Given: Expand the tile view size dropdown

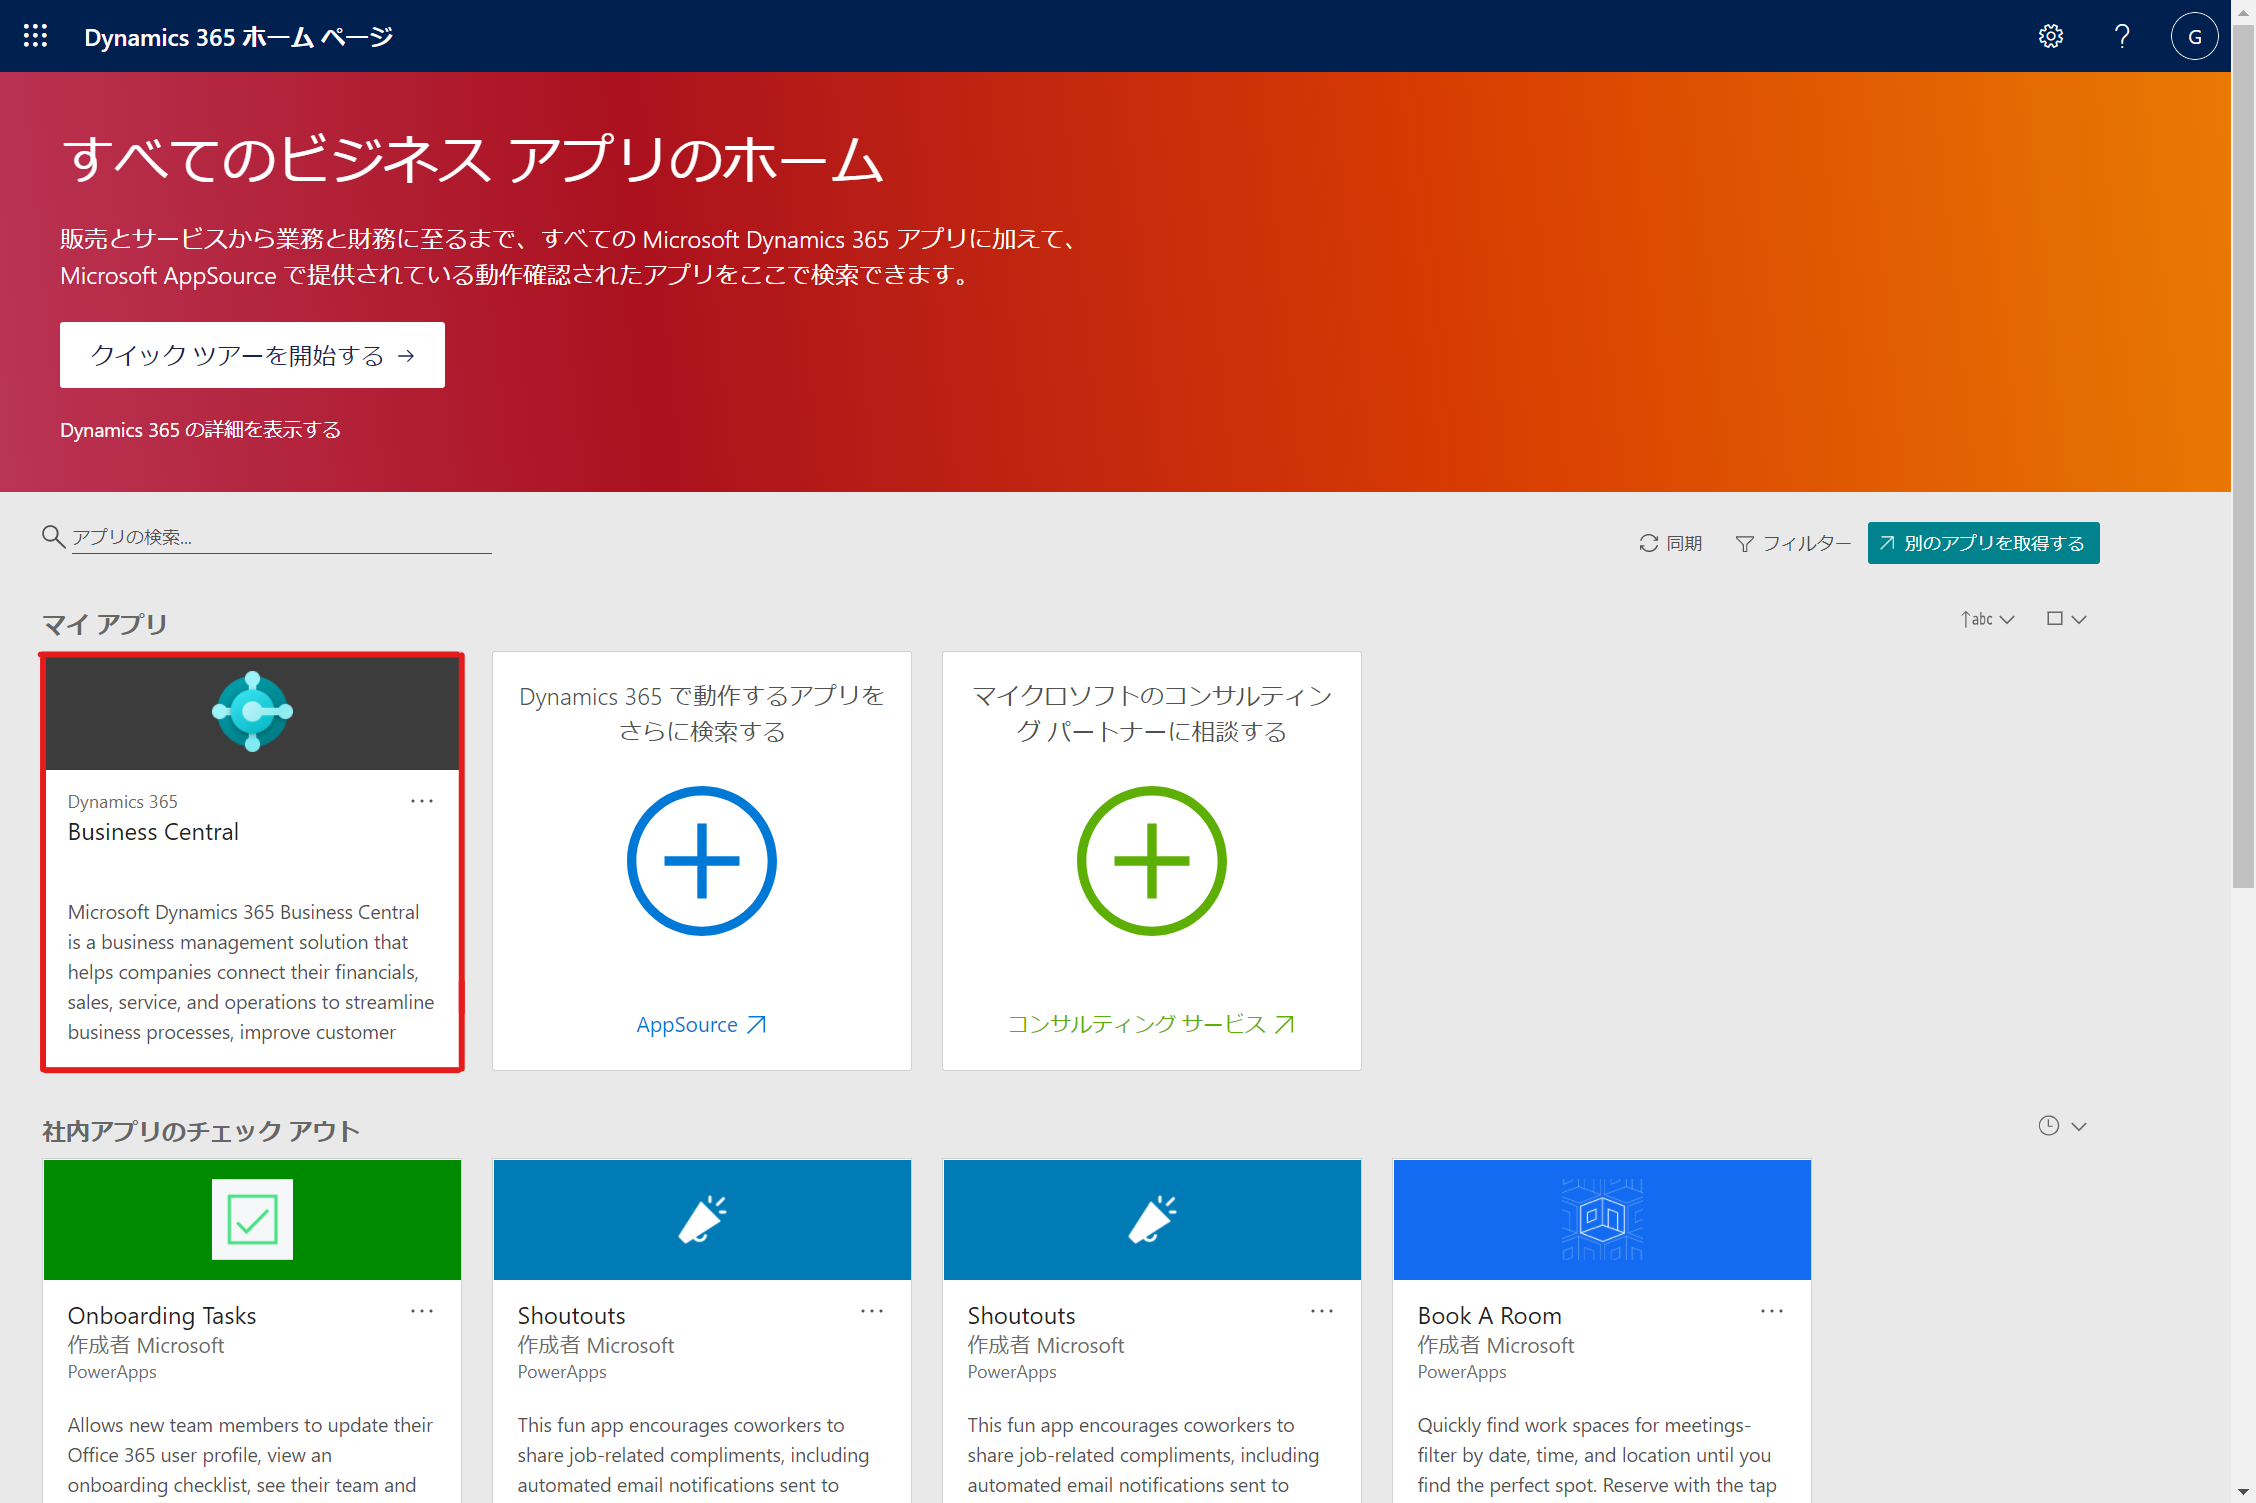Looking at the screenshot, I should pos(2066,619).
